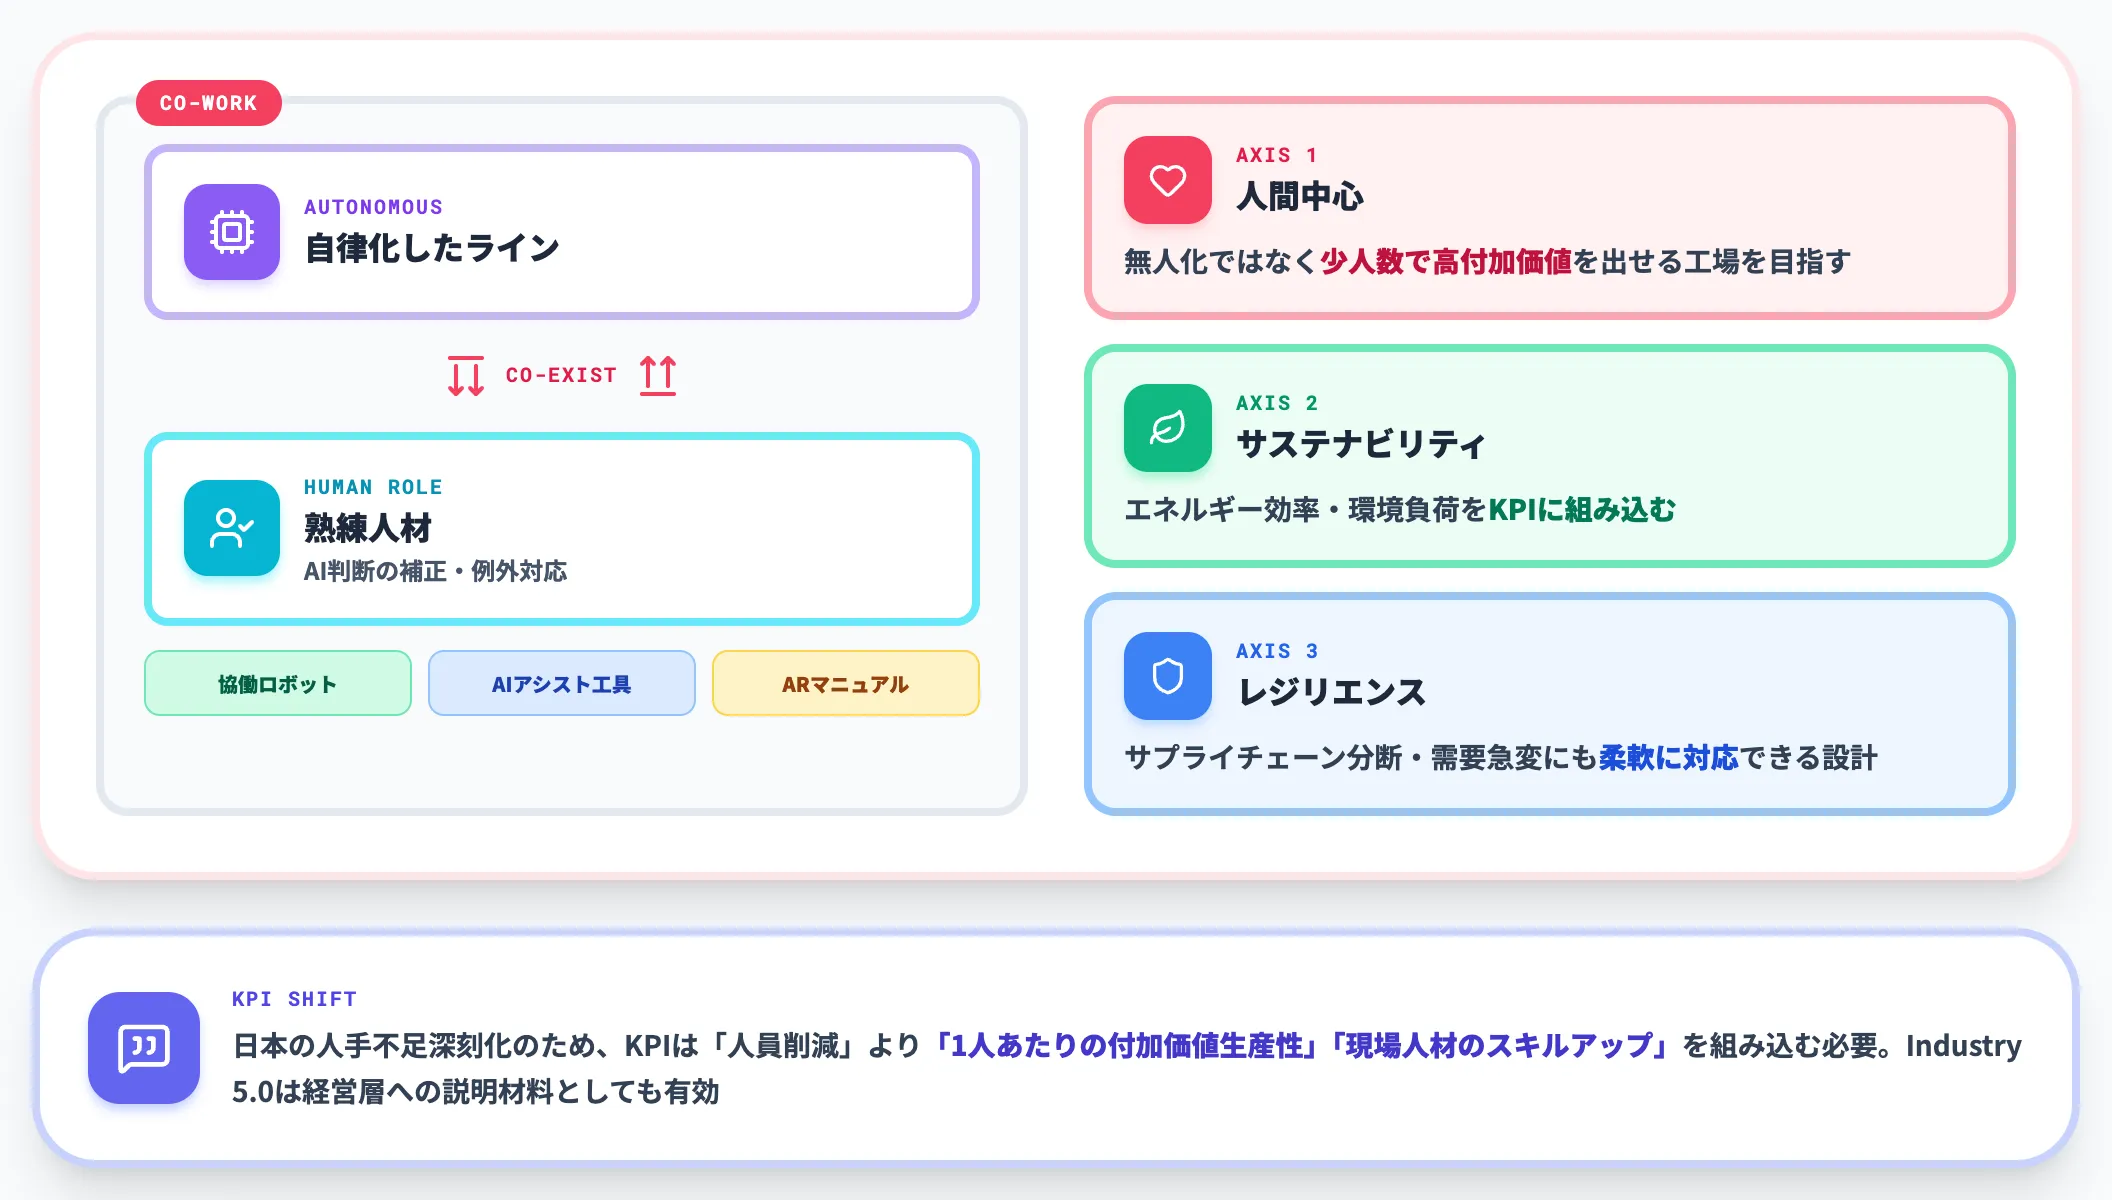Click the サステナビリティ heading
2112x1200 pixels.
(x=1361, y=444)
